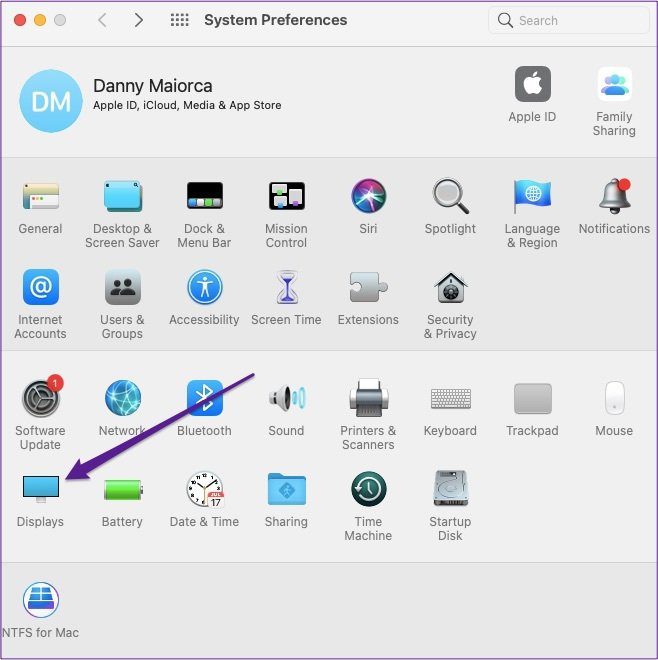The width and height of the screenshot is (658, 660).
Task: Open Notifications preferences
Action: coord(615,196)
